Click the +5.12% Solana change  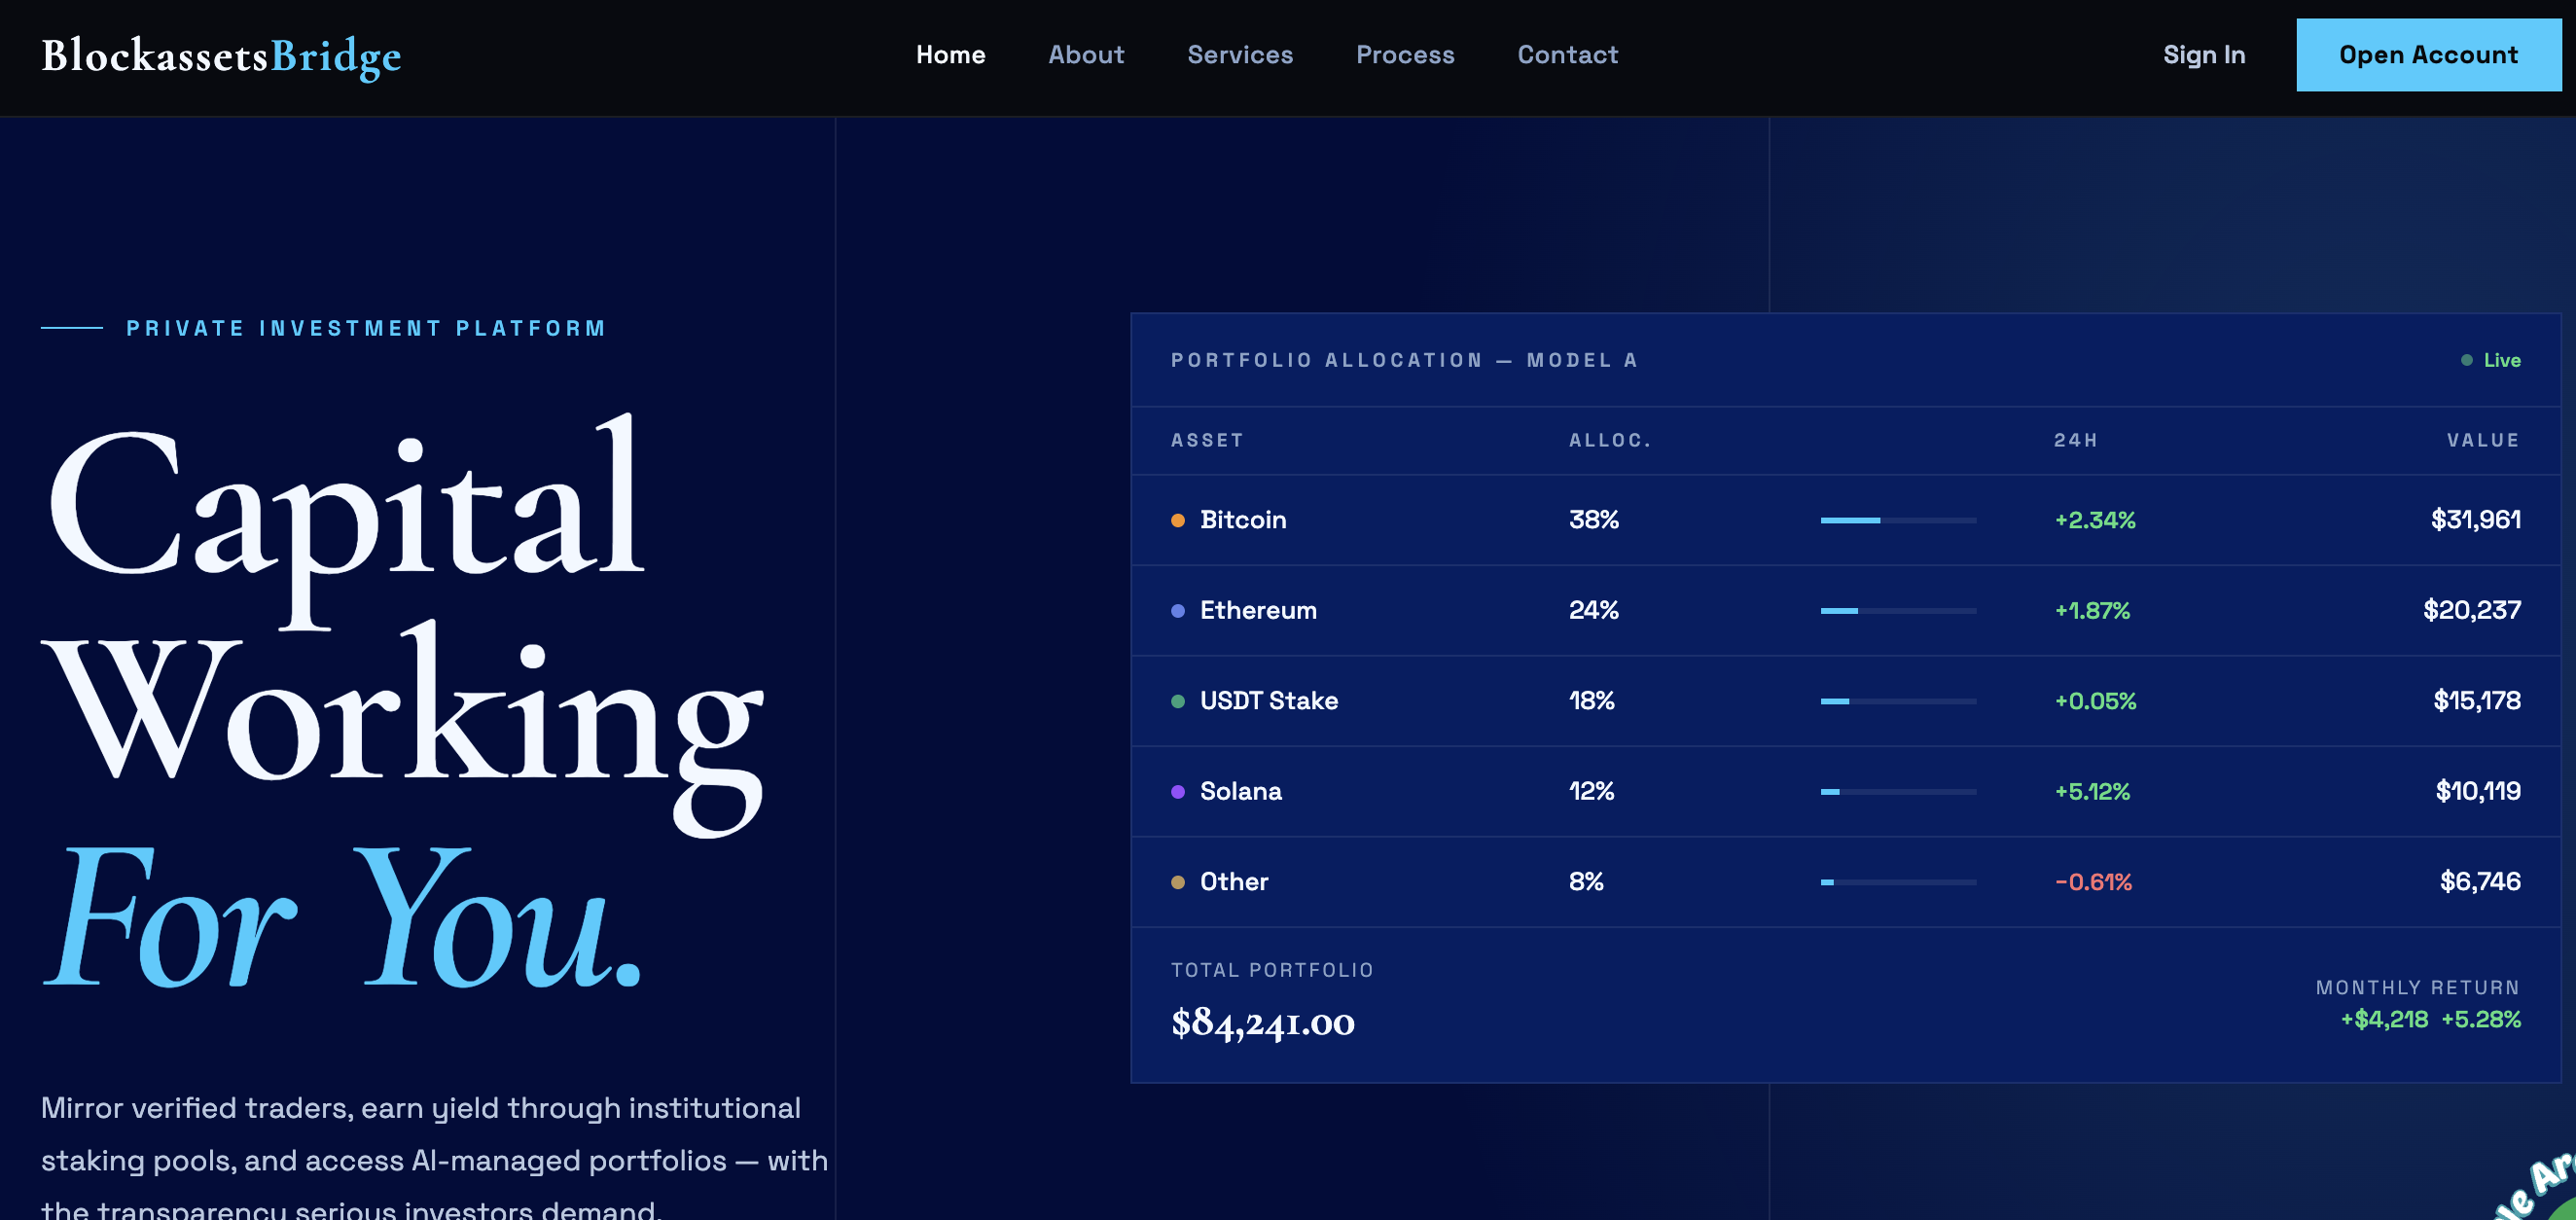(2092, 792)
